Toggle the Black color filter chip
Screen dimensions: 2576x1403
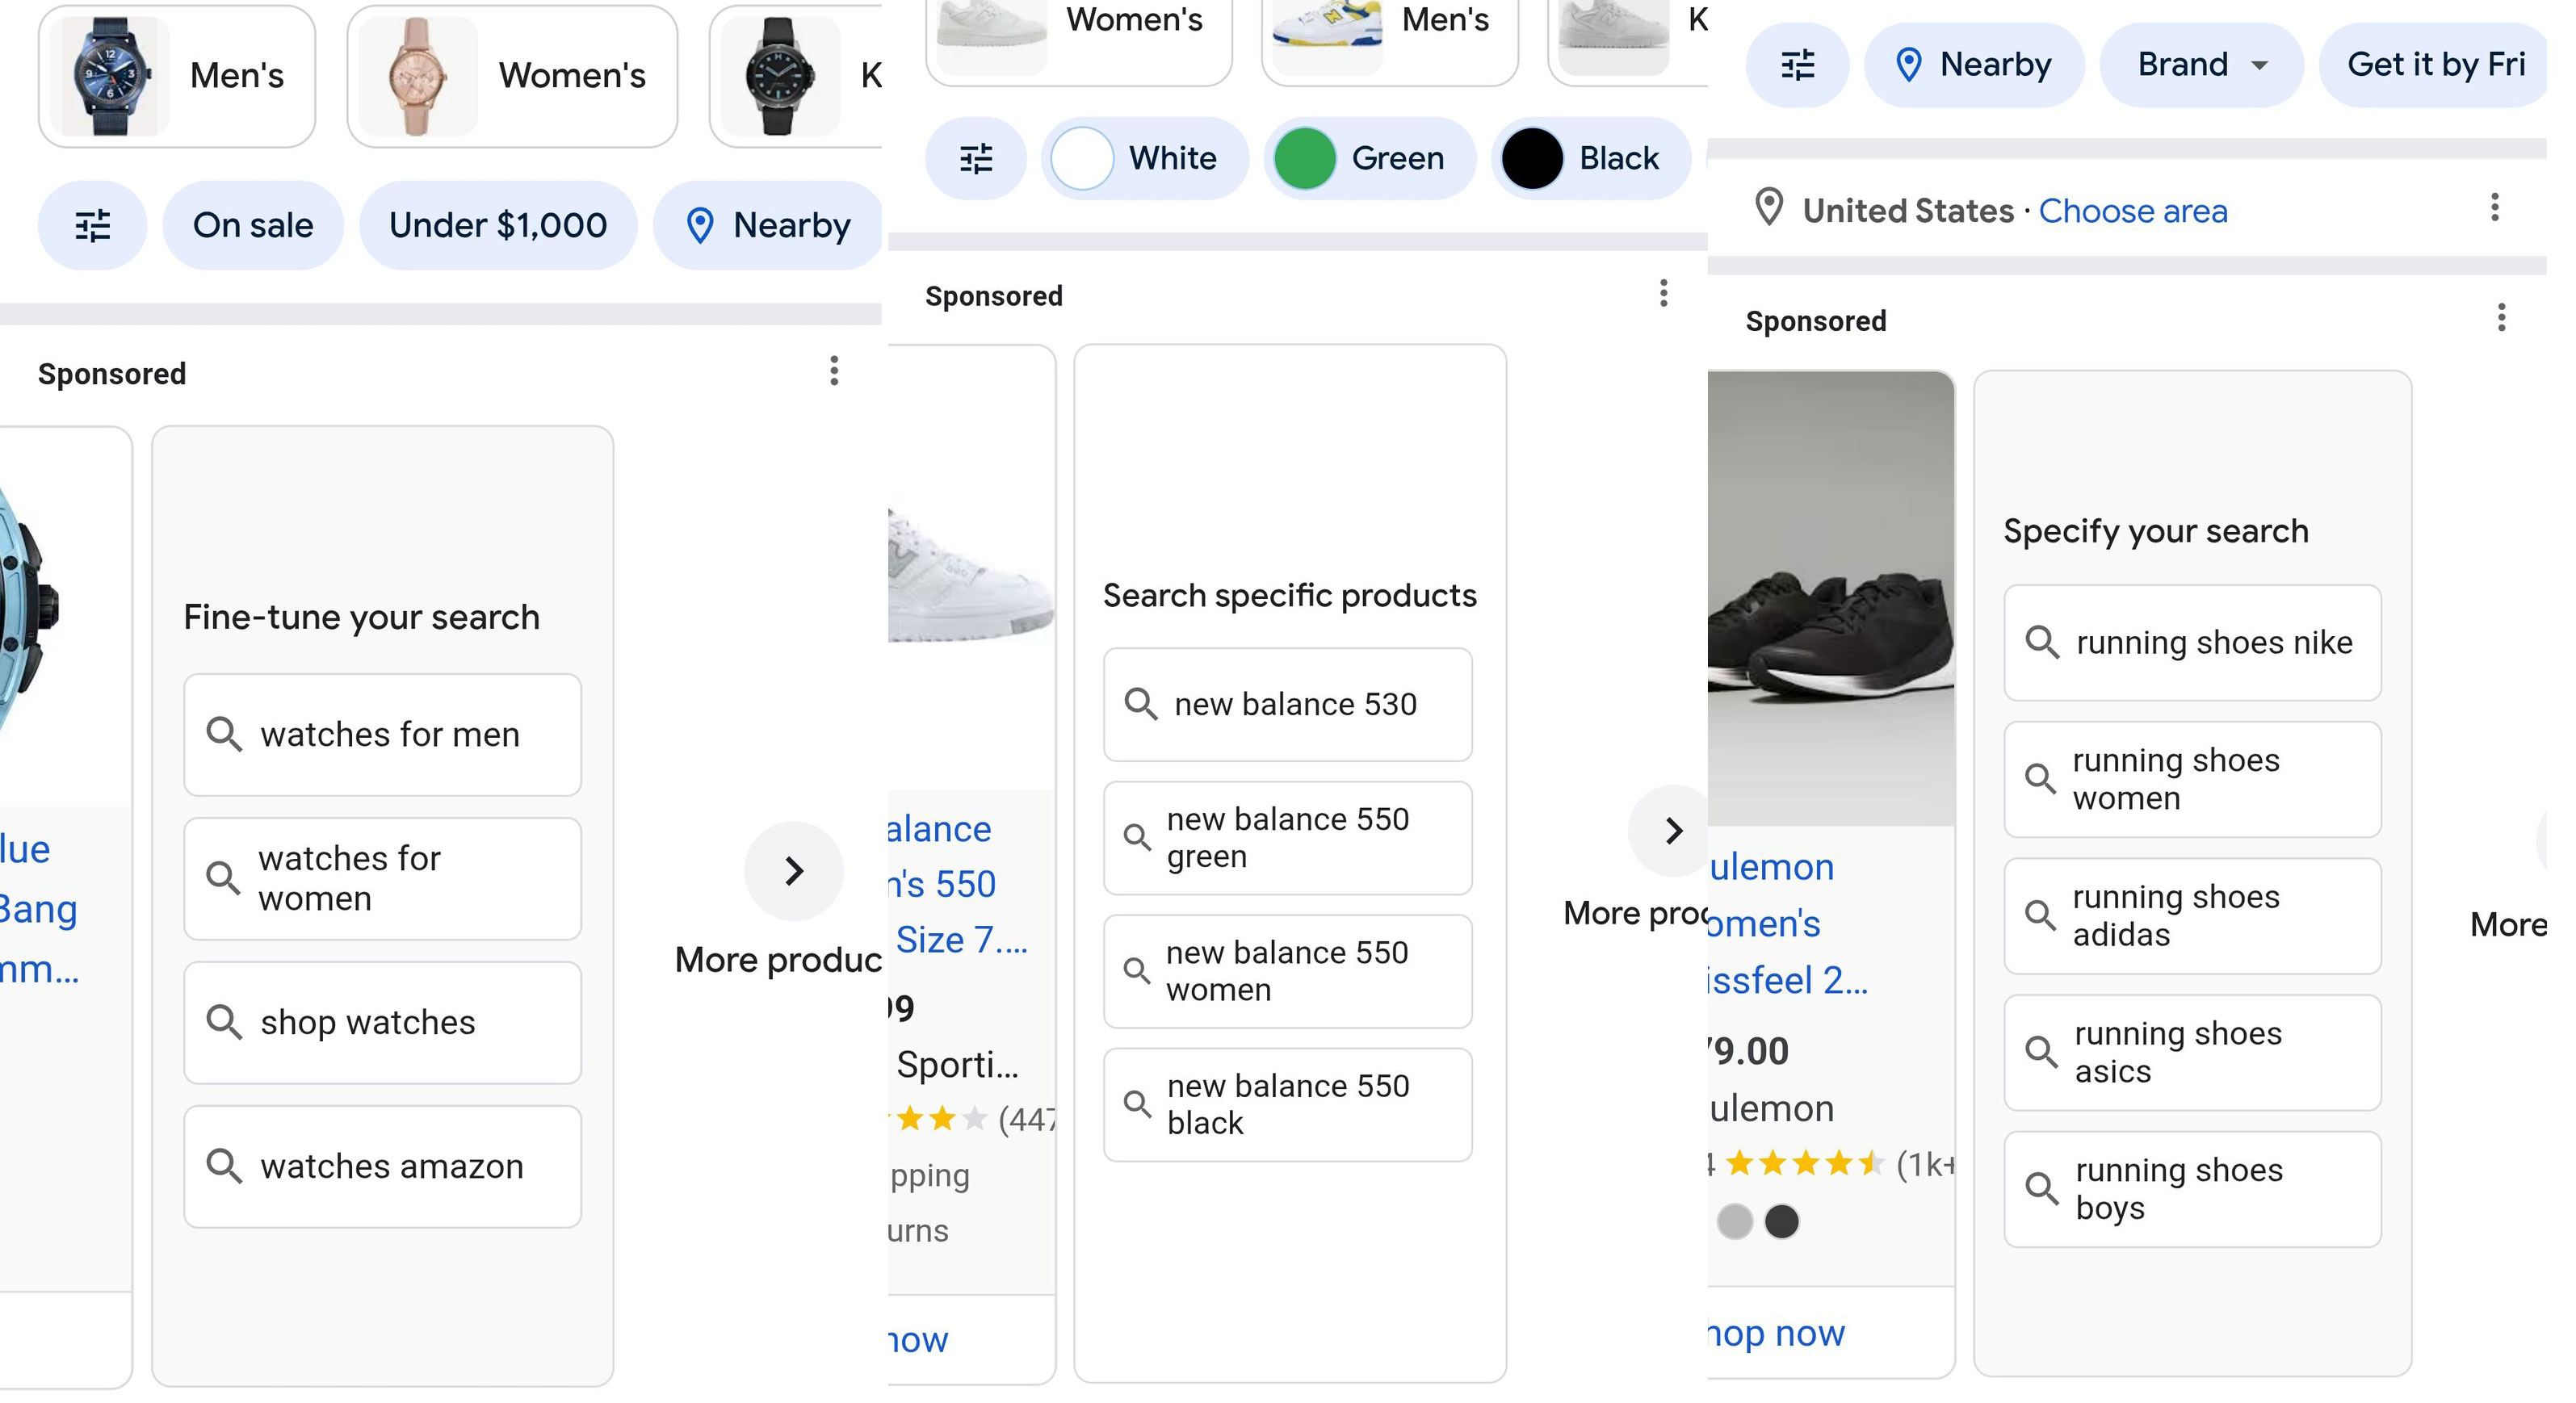1590,157
